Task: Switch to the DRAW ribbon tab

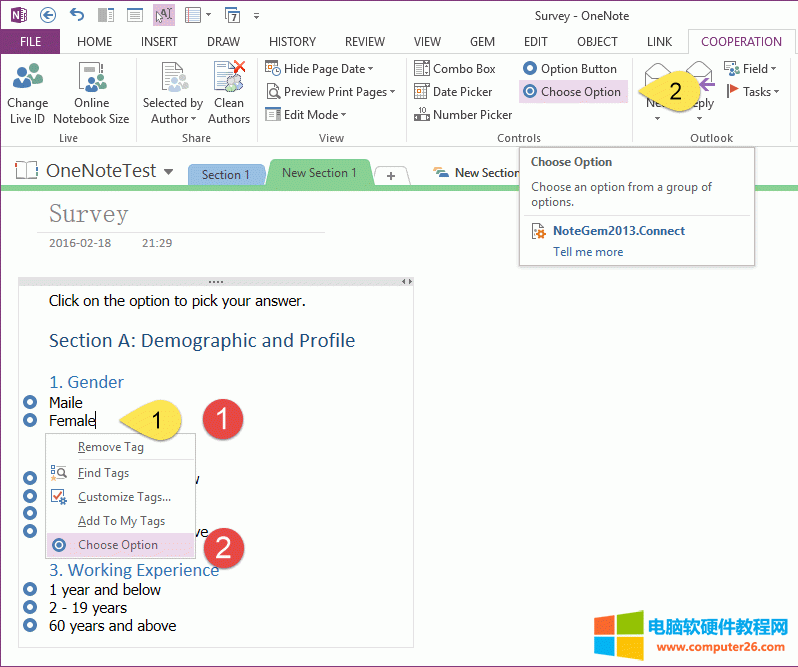Action: (x=223, y=42)
